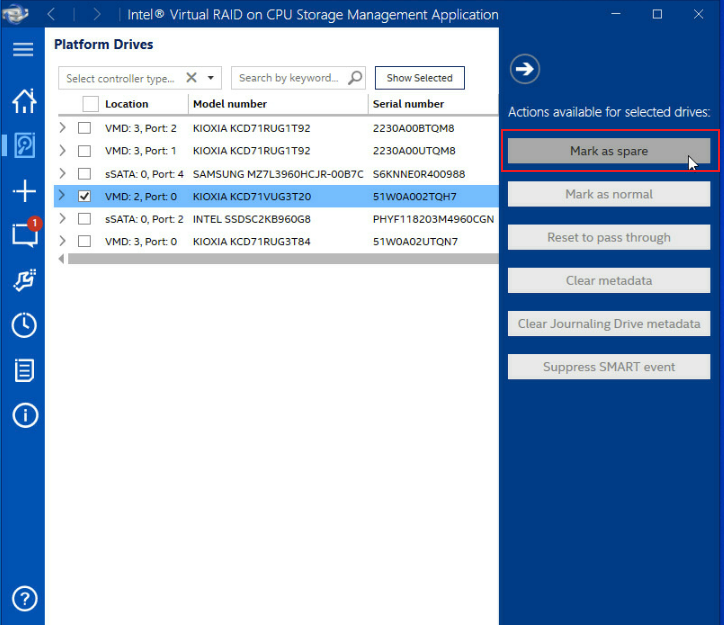This screenshot has height=625, width=724.
Task: Expand the sSATA: 0, Port: 4 row
Action: click(x=63, y=173)
